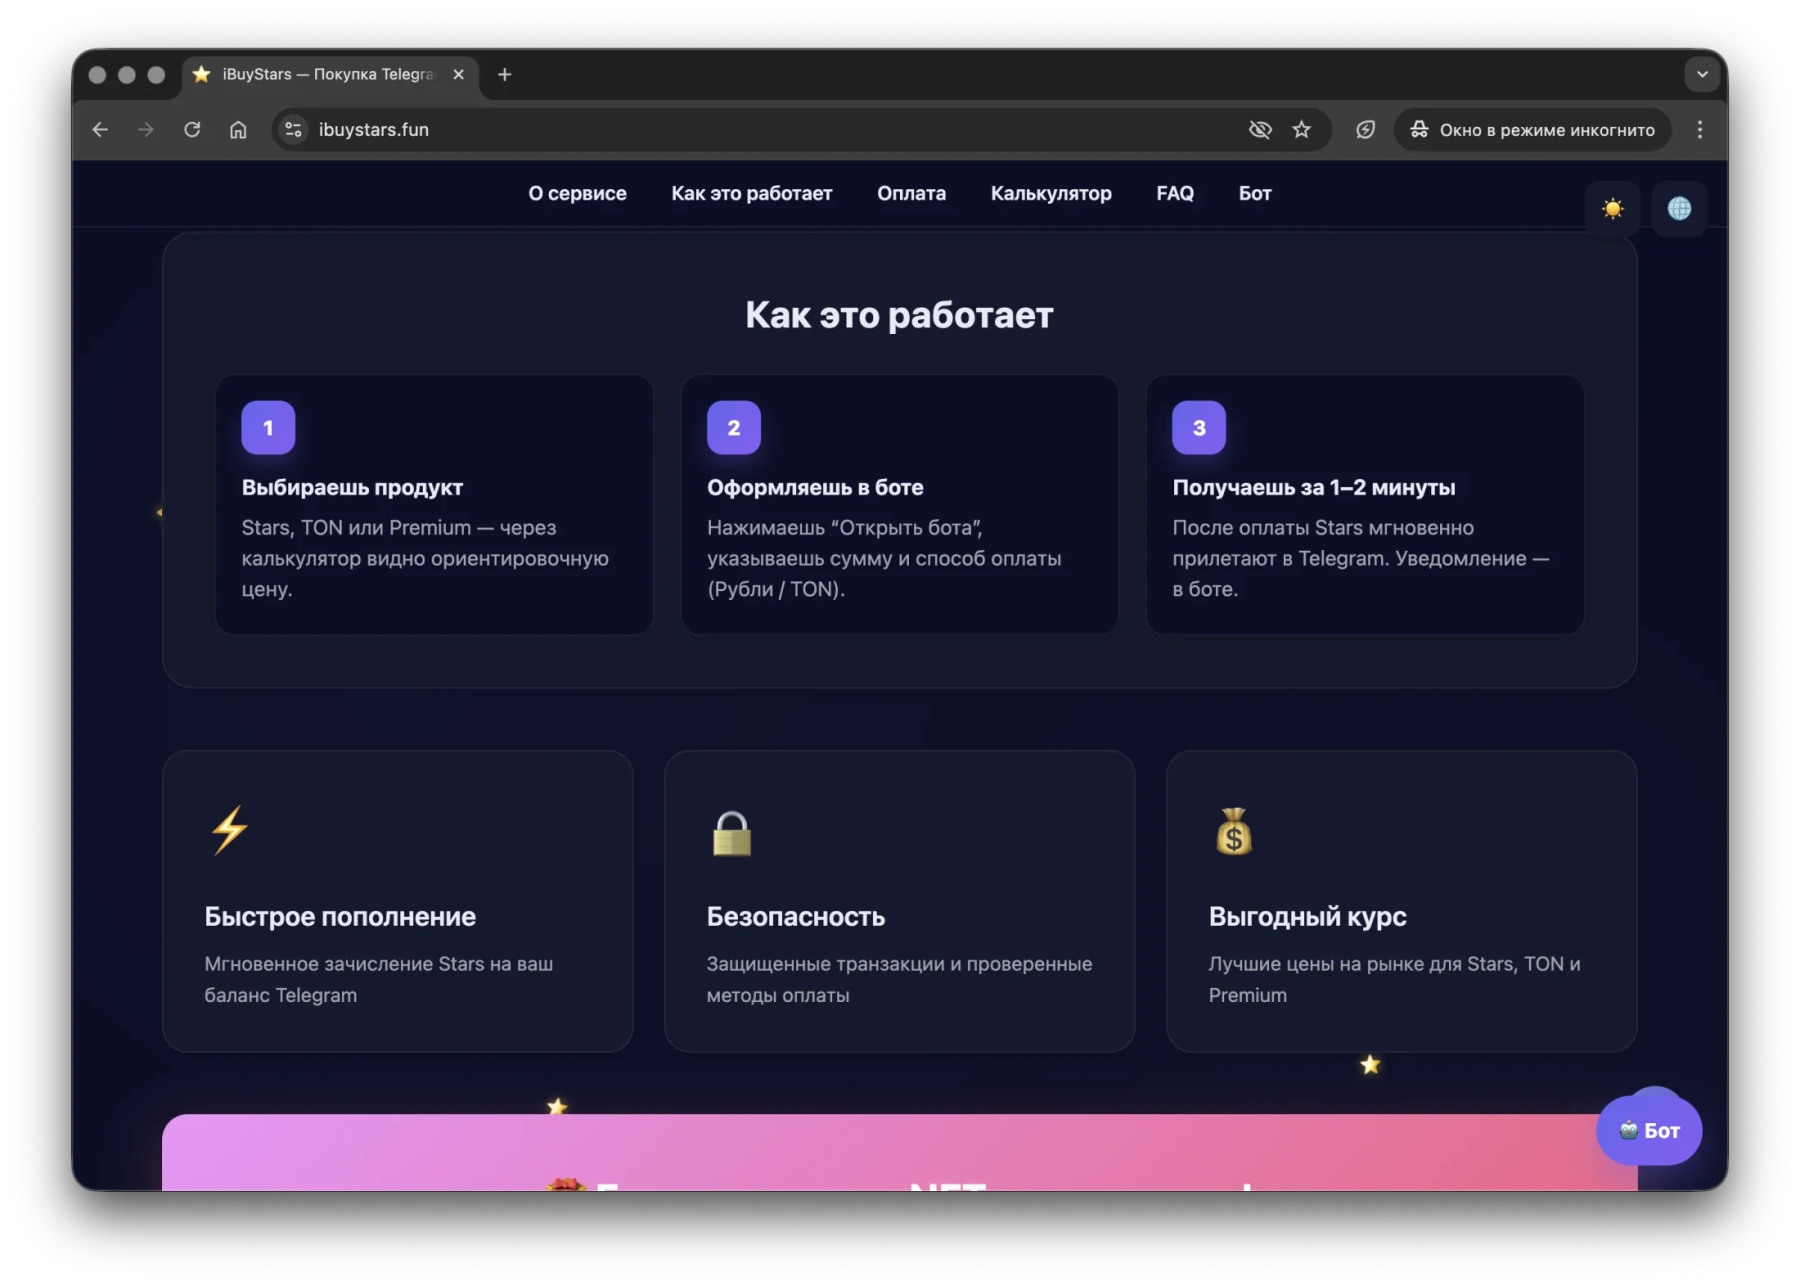Click the sun icon to switch theme
Screen dimensions: 1800x1286
click(1613, 208)
